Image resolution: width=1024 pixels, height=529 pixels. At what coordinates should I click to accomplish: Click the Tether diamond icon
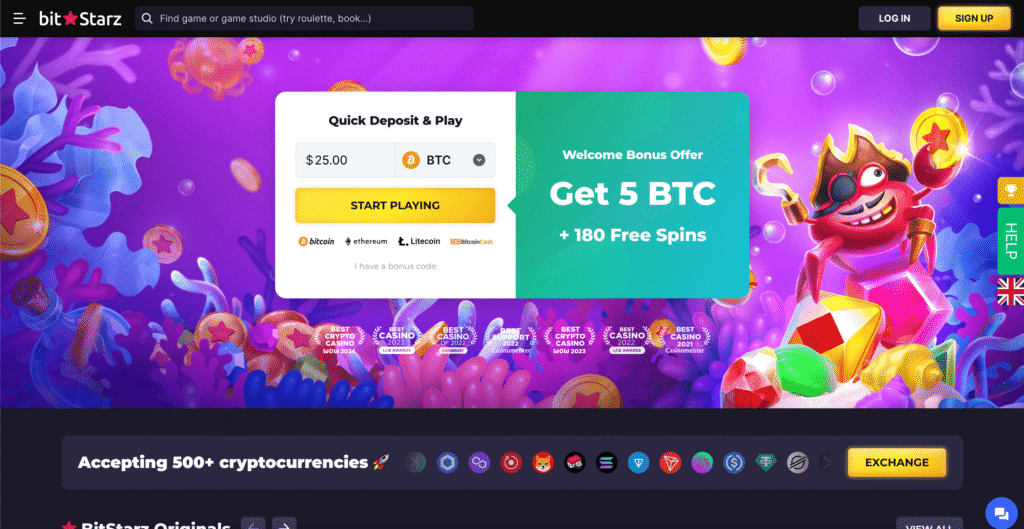tap(766, 462)
